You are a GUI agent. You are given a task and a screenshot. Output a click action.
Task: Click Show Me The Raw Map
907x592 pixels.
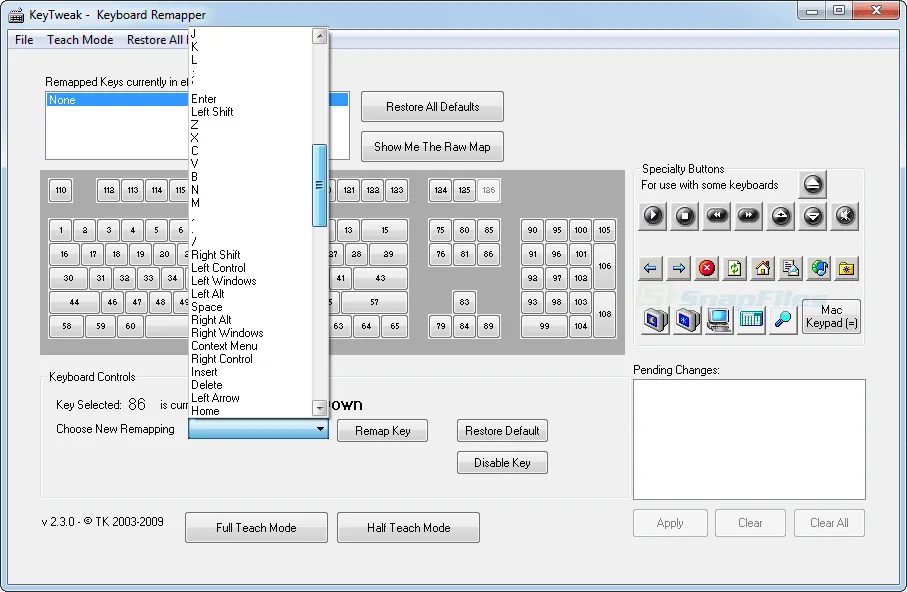(x=432, y=147)
